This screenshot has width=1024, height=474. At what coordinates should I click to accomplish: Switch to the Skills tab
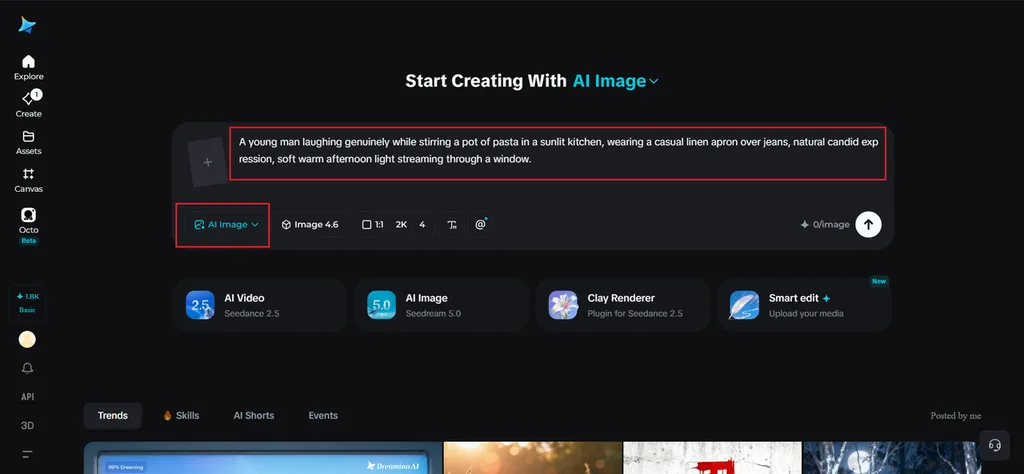[181, 415]
